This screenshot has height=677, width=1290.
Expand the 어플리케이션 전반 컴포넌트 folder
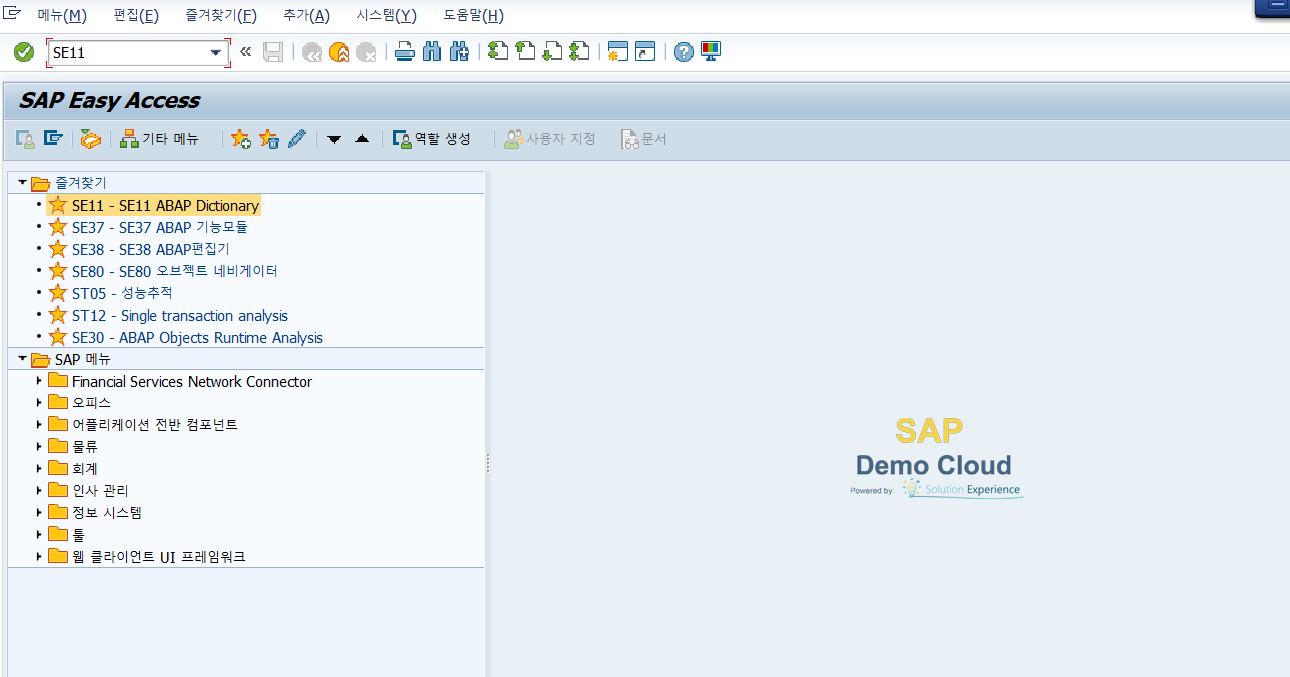(39, 425)
